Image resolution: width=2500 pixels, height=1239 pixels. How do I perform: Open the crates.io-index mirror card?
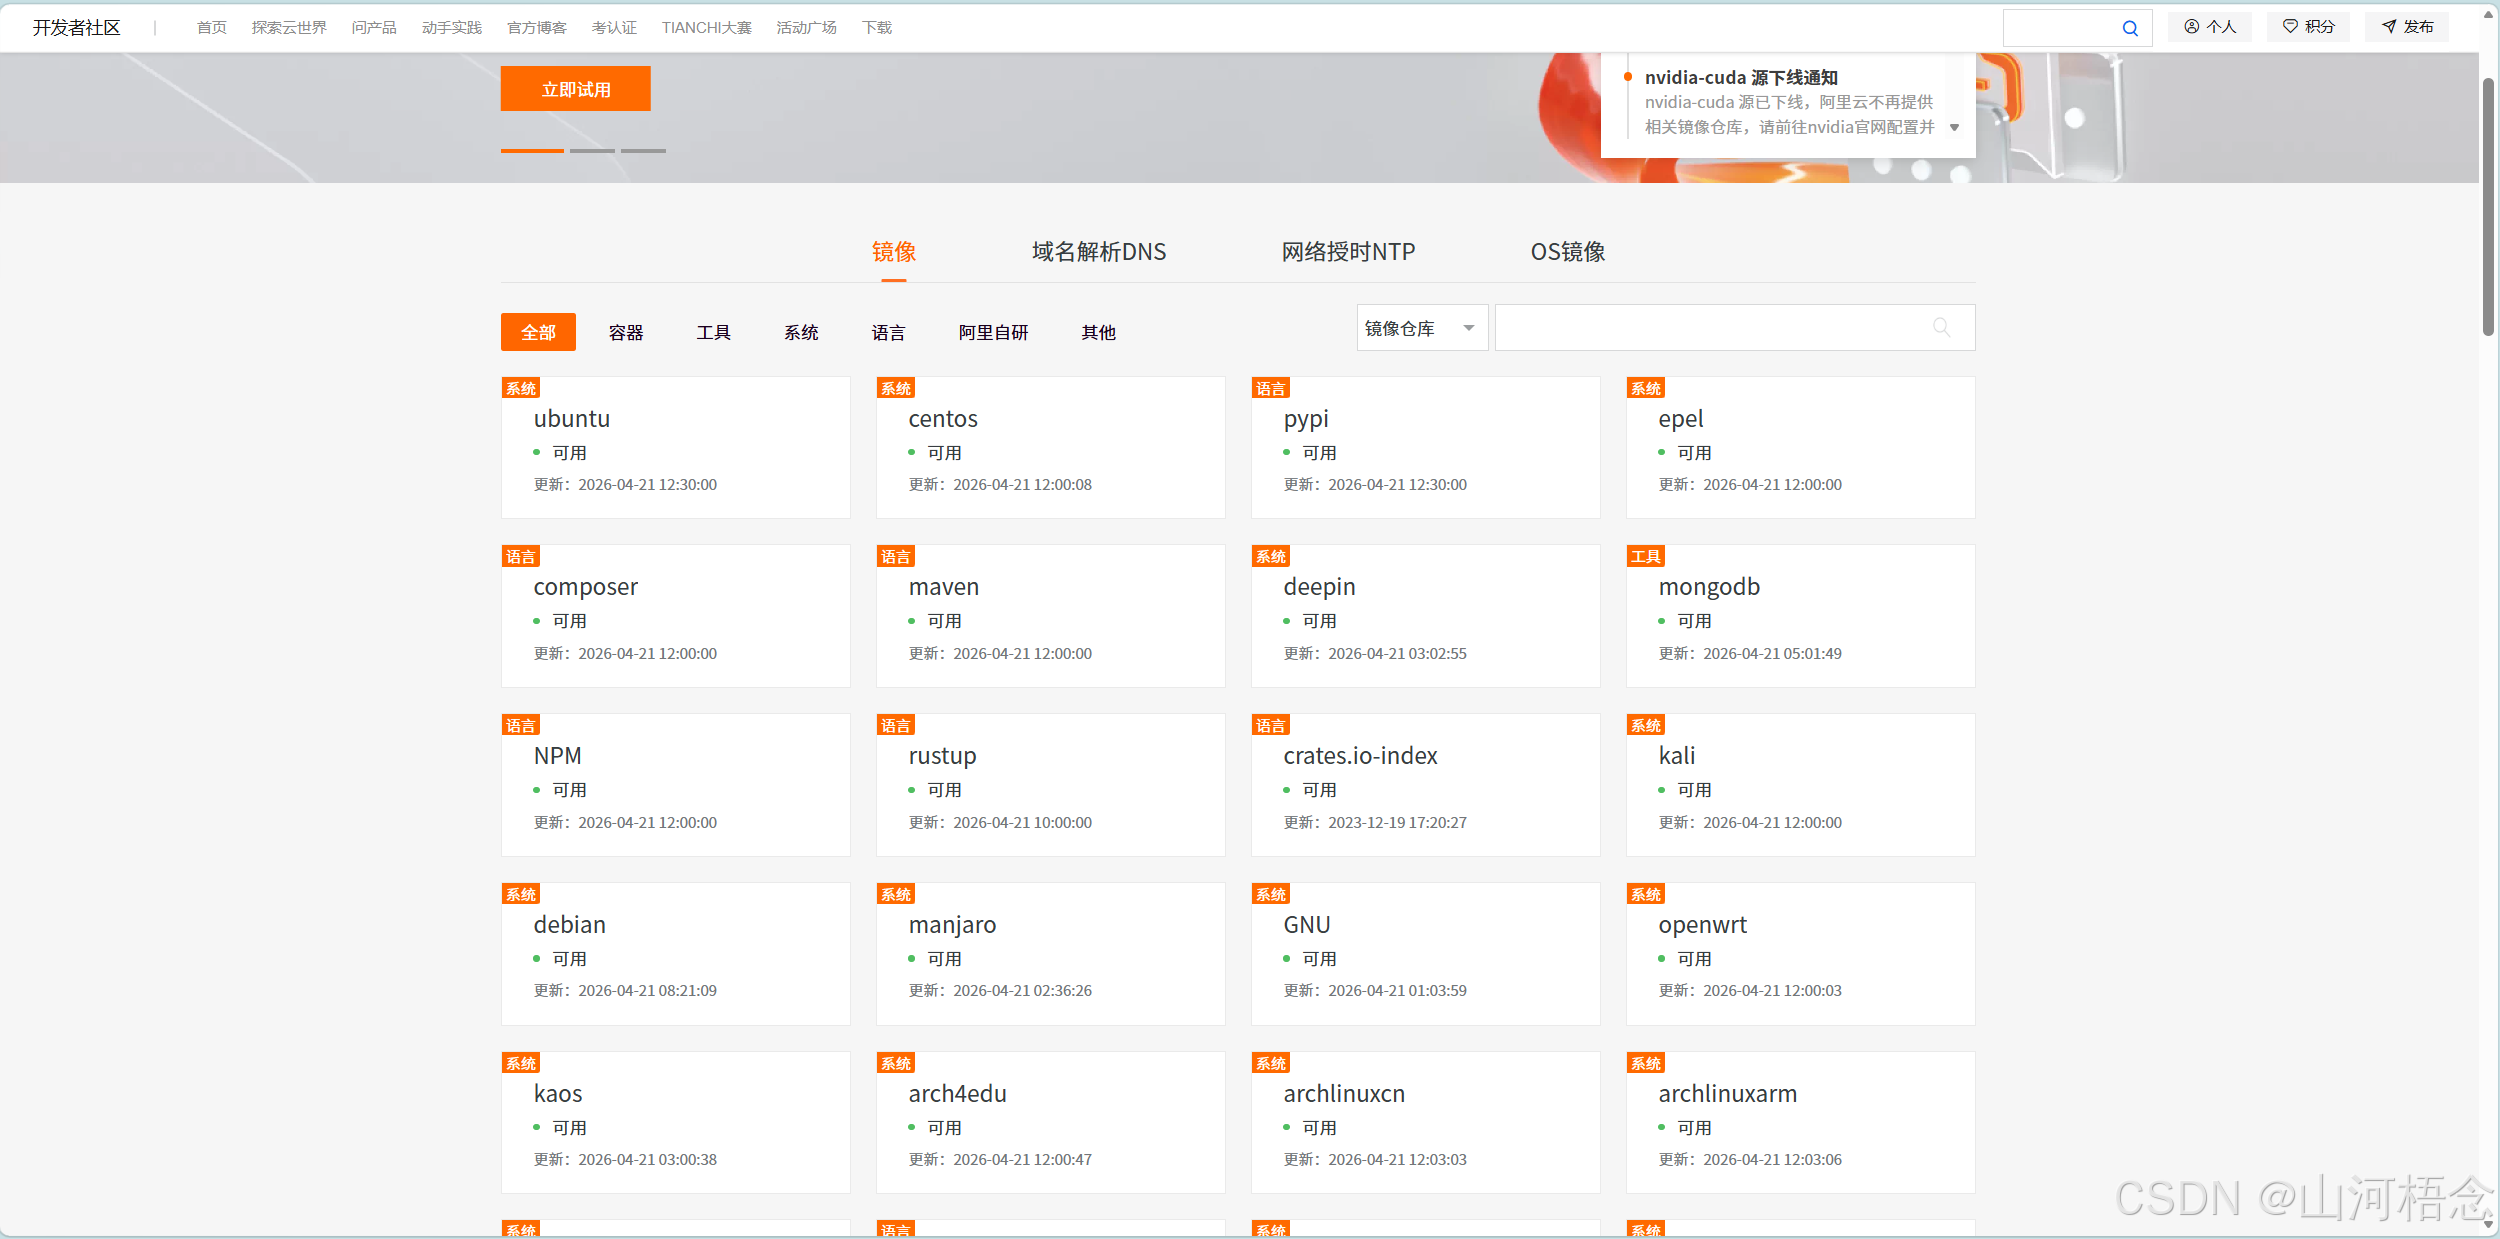[1426, 785]
